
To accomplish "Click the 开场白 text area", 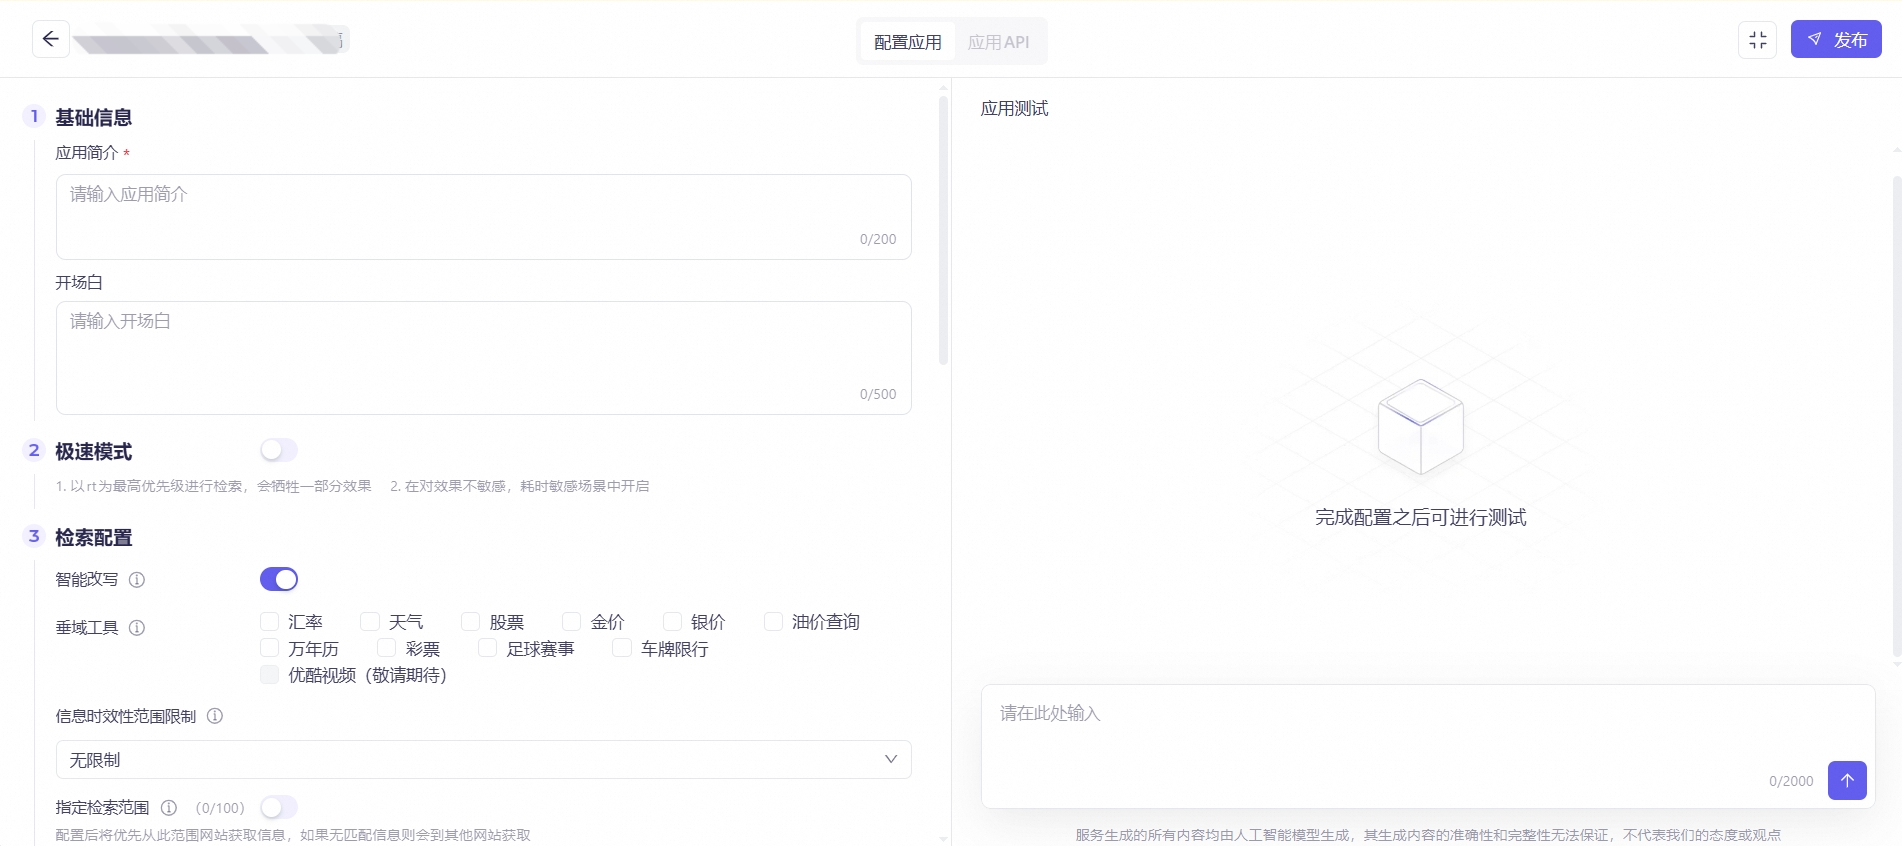I will click(484, 358).
